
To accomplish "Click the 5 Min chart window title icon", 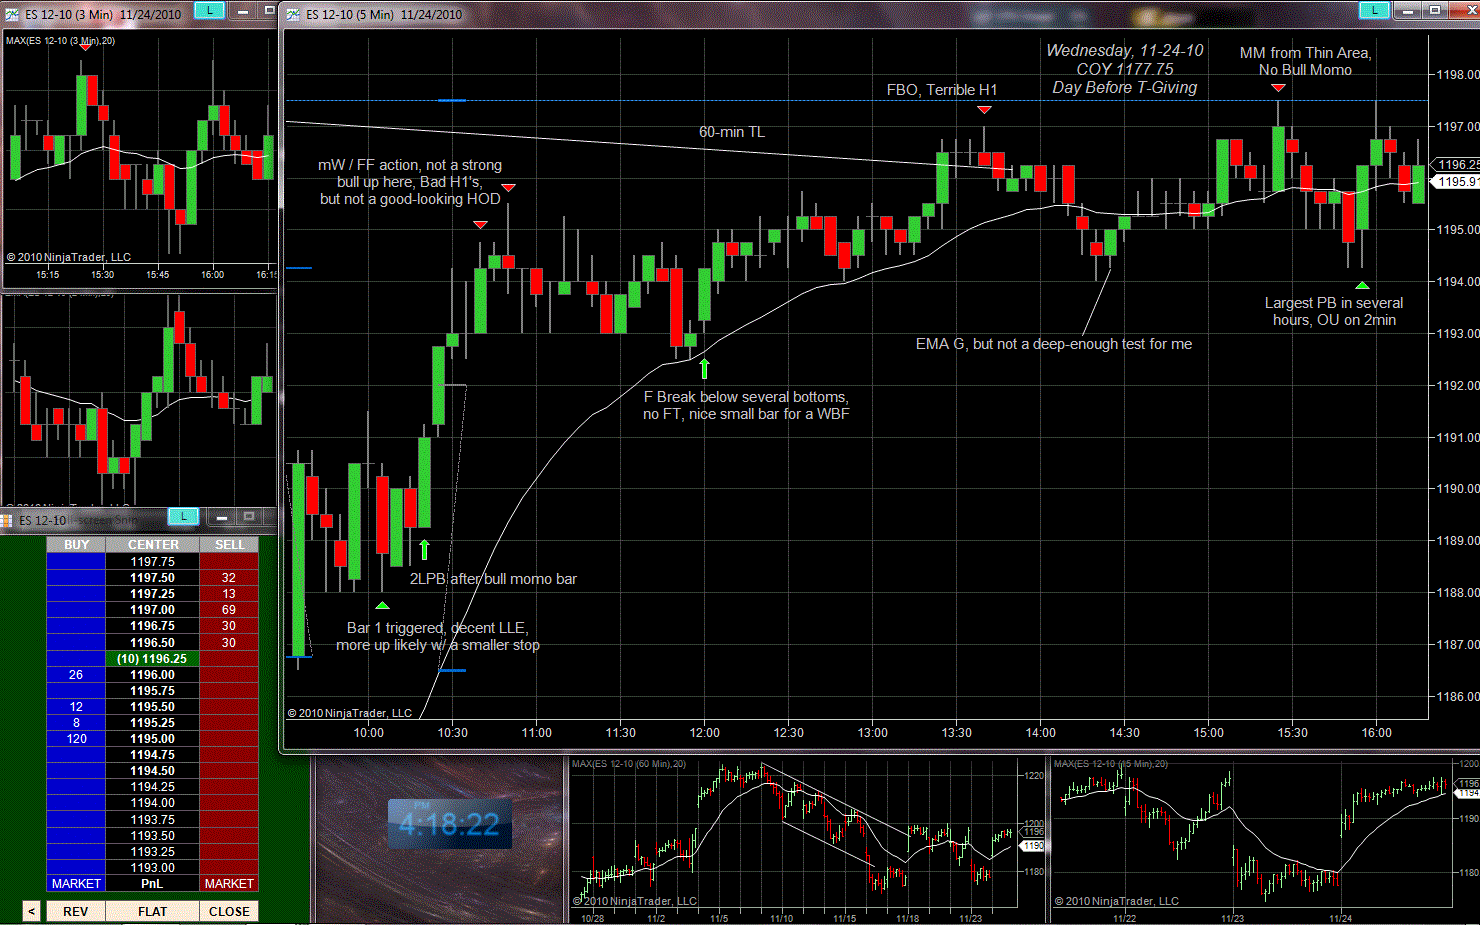I will [293, 14].
